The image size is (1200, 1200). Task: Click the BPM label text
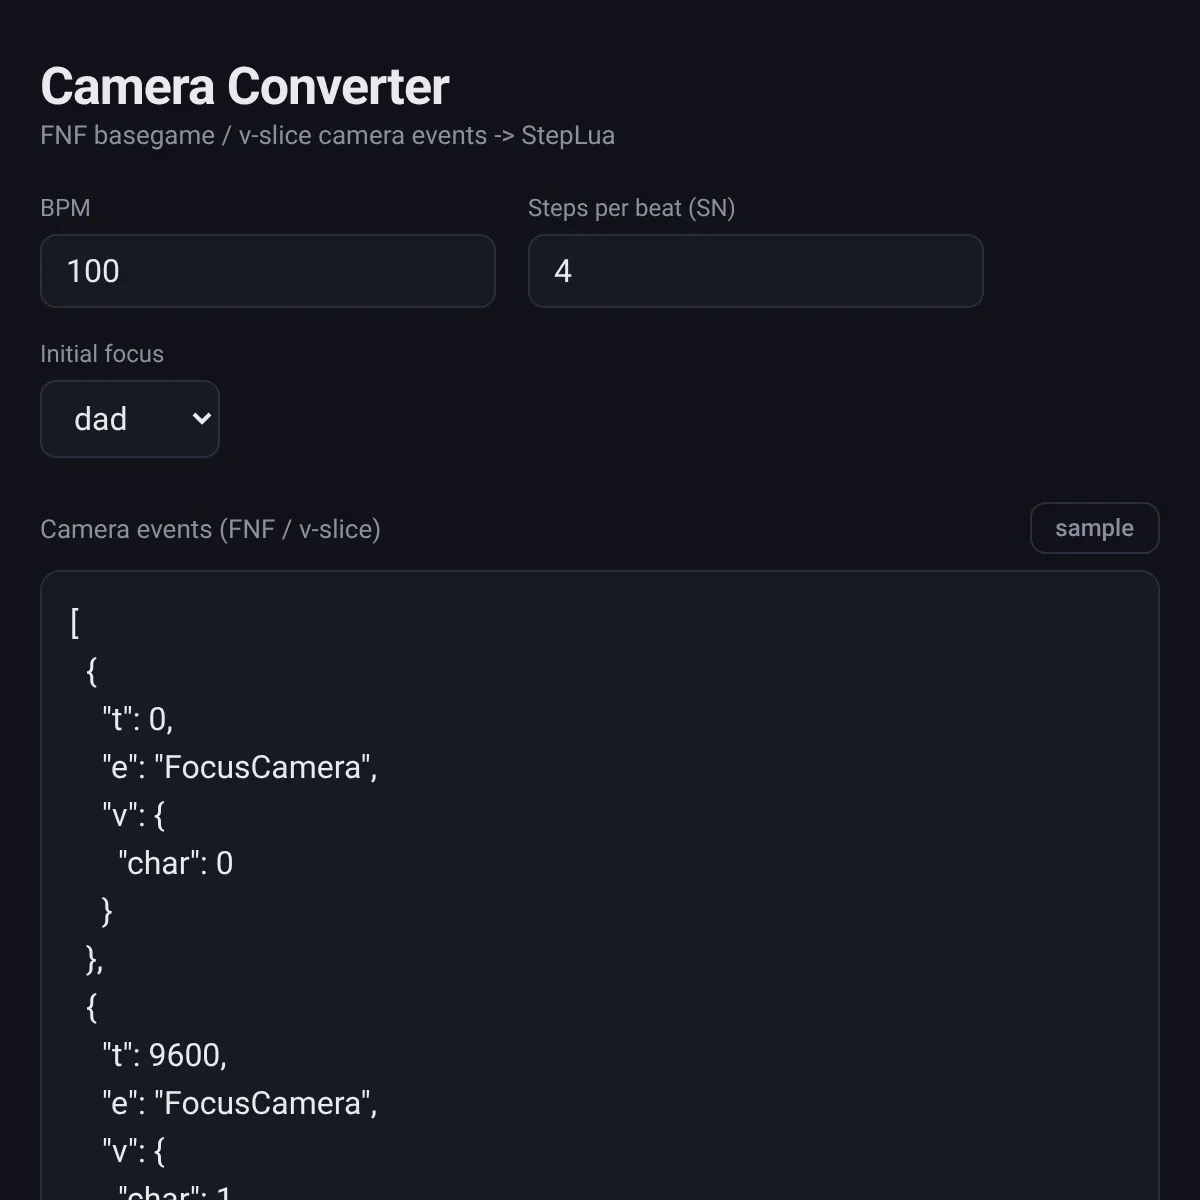[65, 208]
